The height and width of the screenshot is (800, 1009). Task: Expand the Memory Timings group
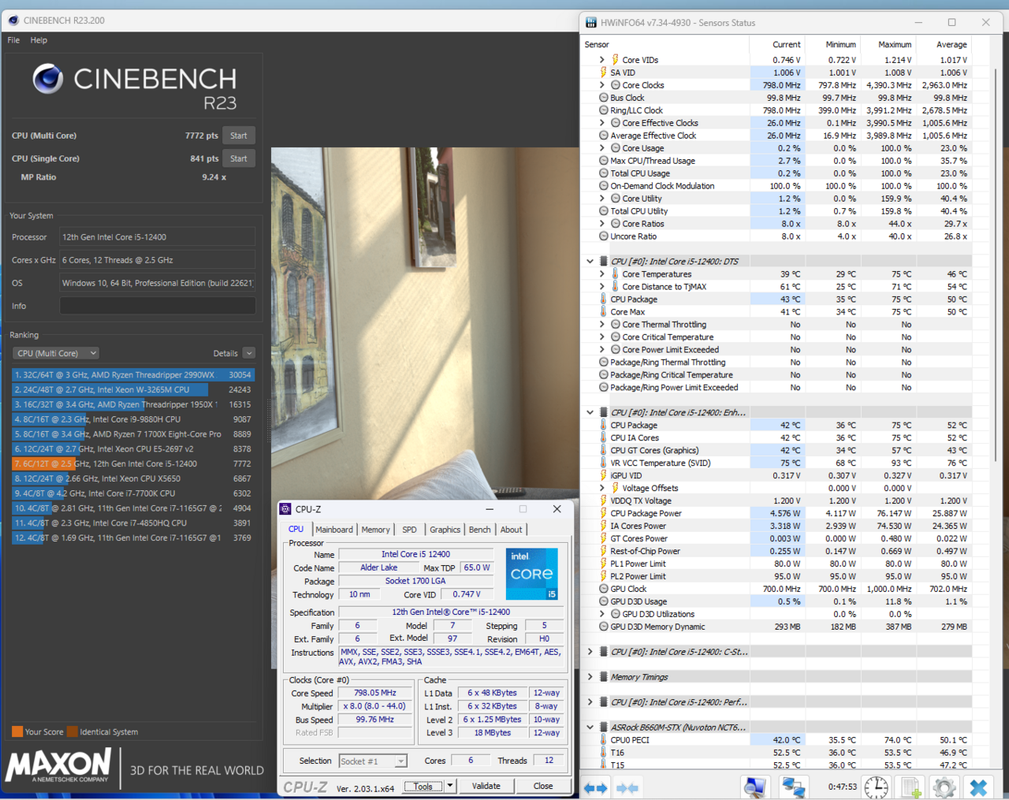(x=589, y=676)
